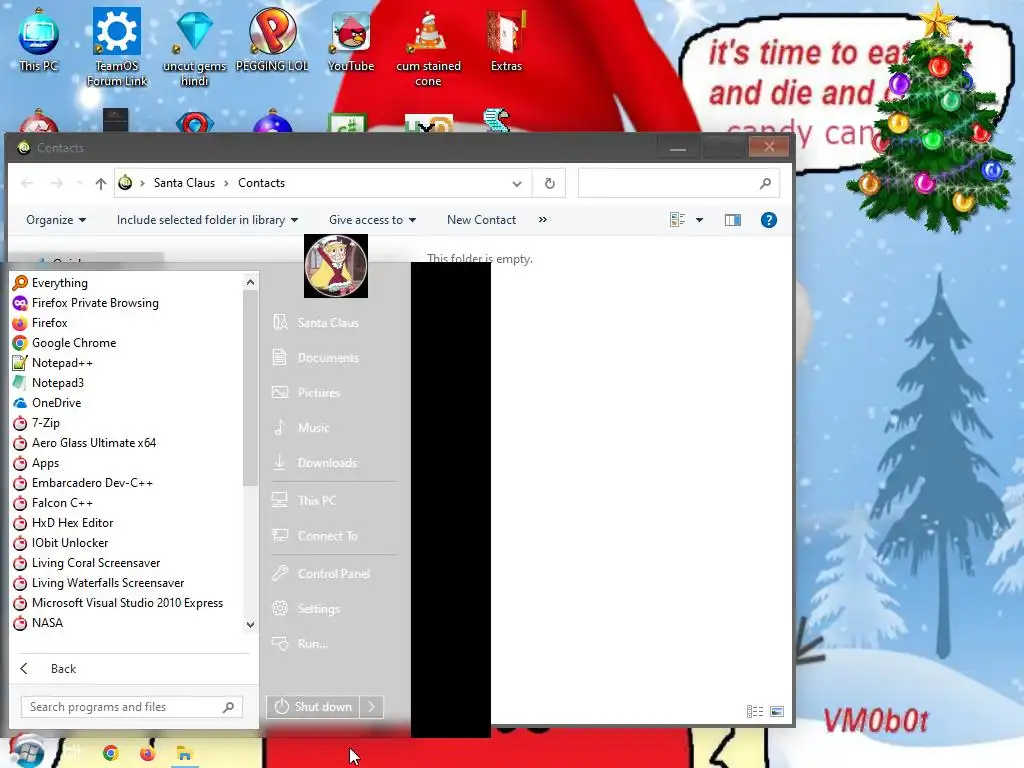Viewport: 1024px width, 768px height.
Task: Click the programs list scrollbar thumb
Action: tap(250, 388)
